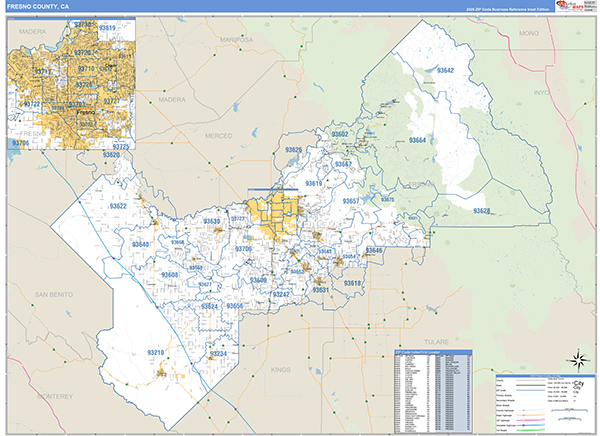Click the MARIPOSA county label

[239, 39]
